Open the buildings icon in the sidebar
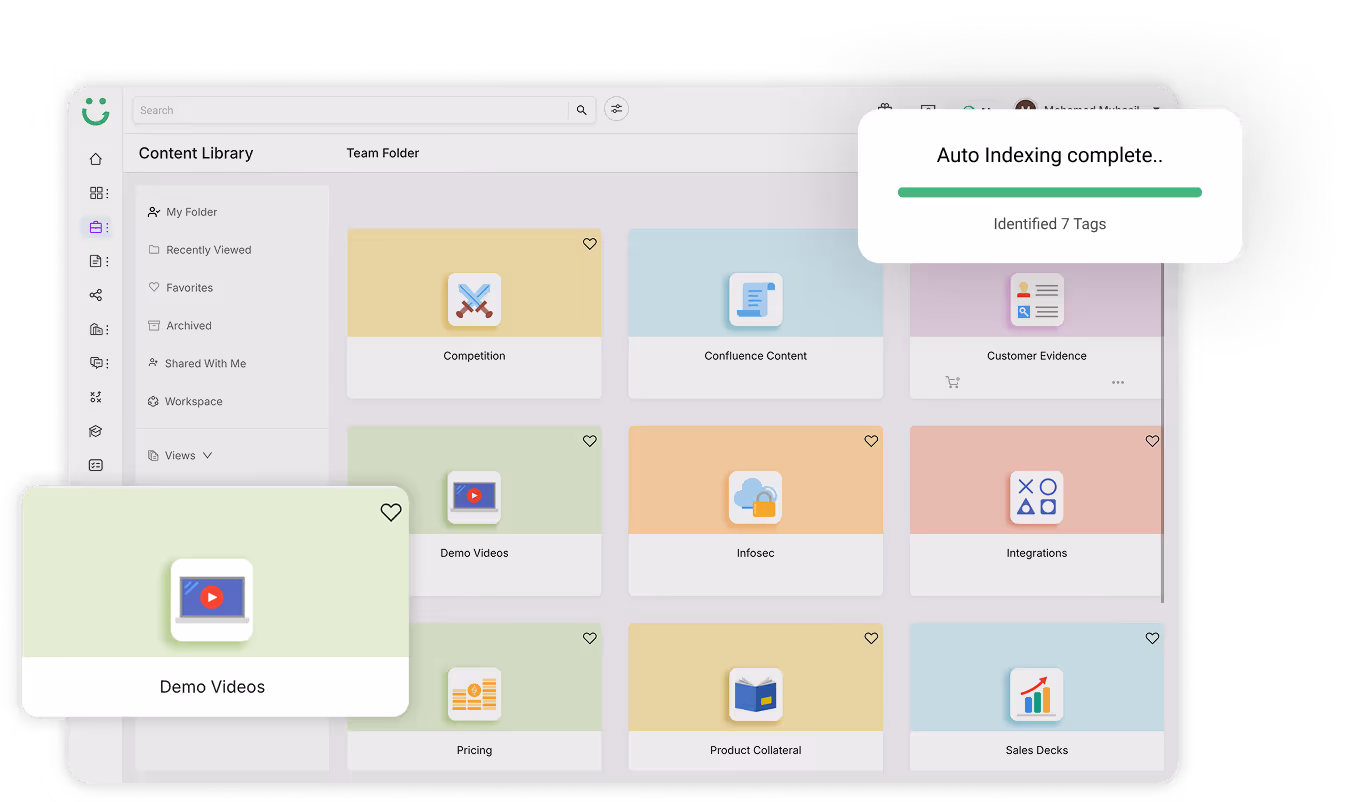The width and height of the screenshot is (1352, 802). [x=96, y=329]
